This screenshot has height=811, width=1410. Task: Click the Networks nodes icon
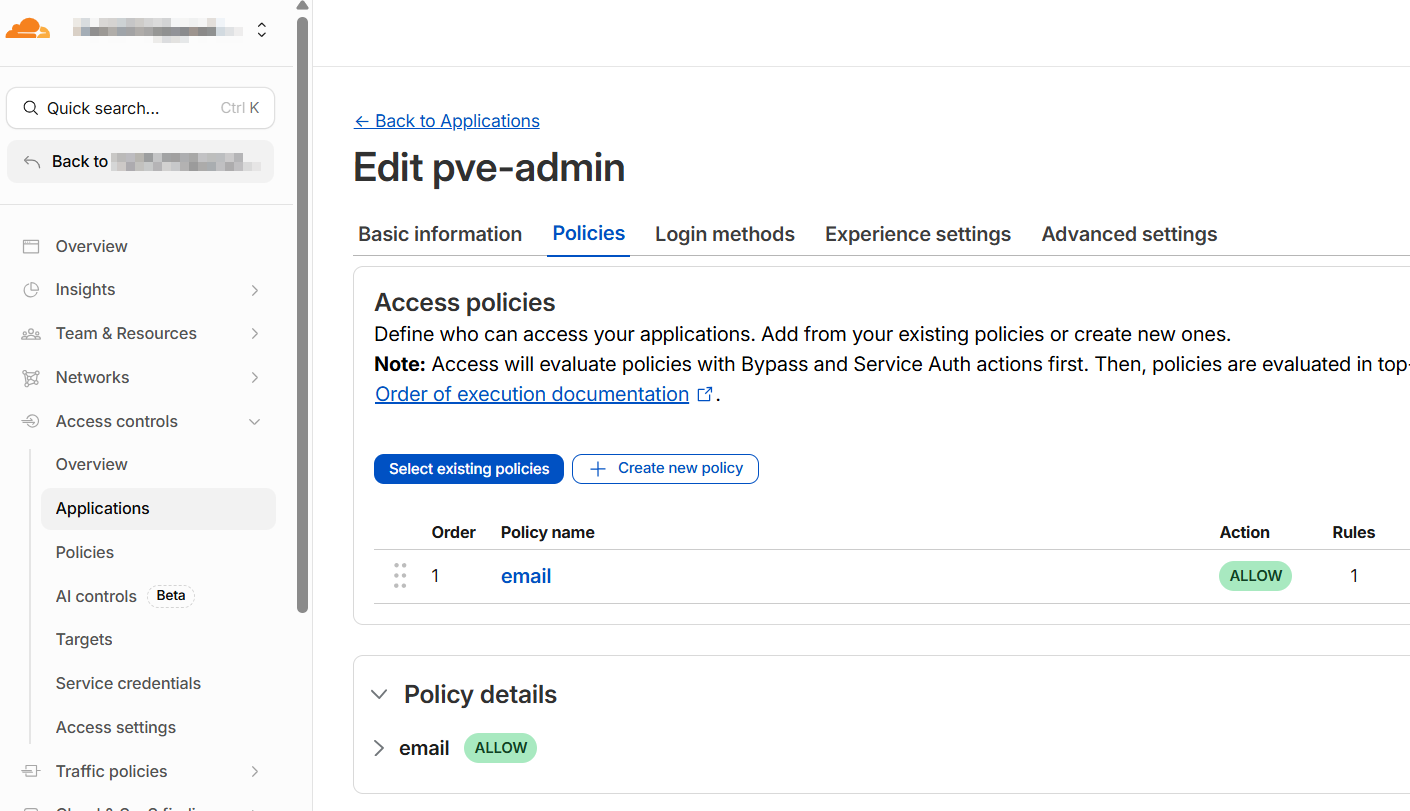point(31,378)
